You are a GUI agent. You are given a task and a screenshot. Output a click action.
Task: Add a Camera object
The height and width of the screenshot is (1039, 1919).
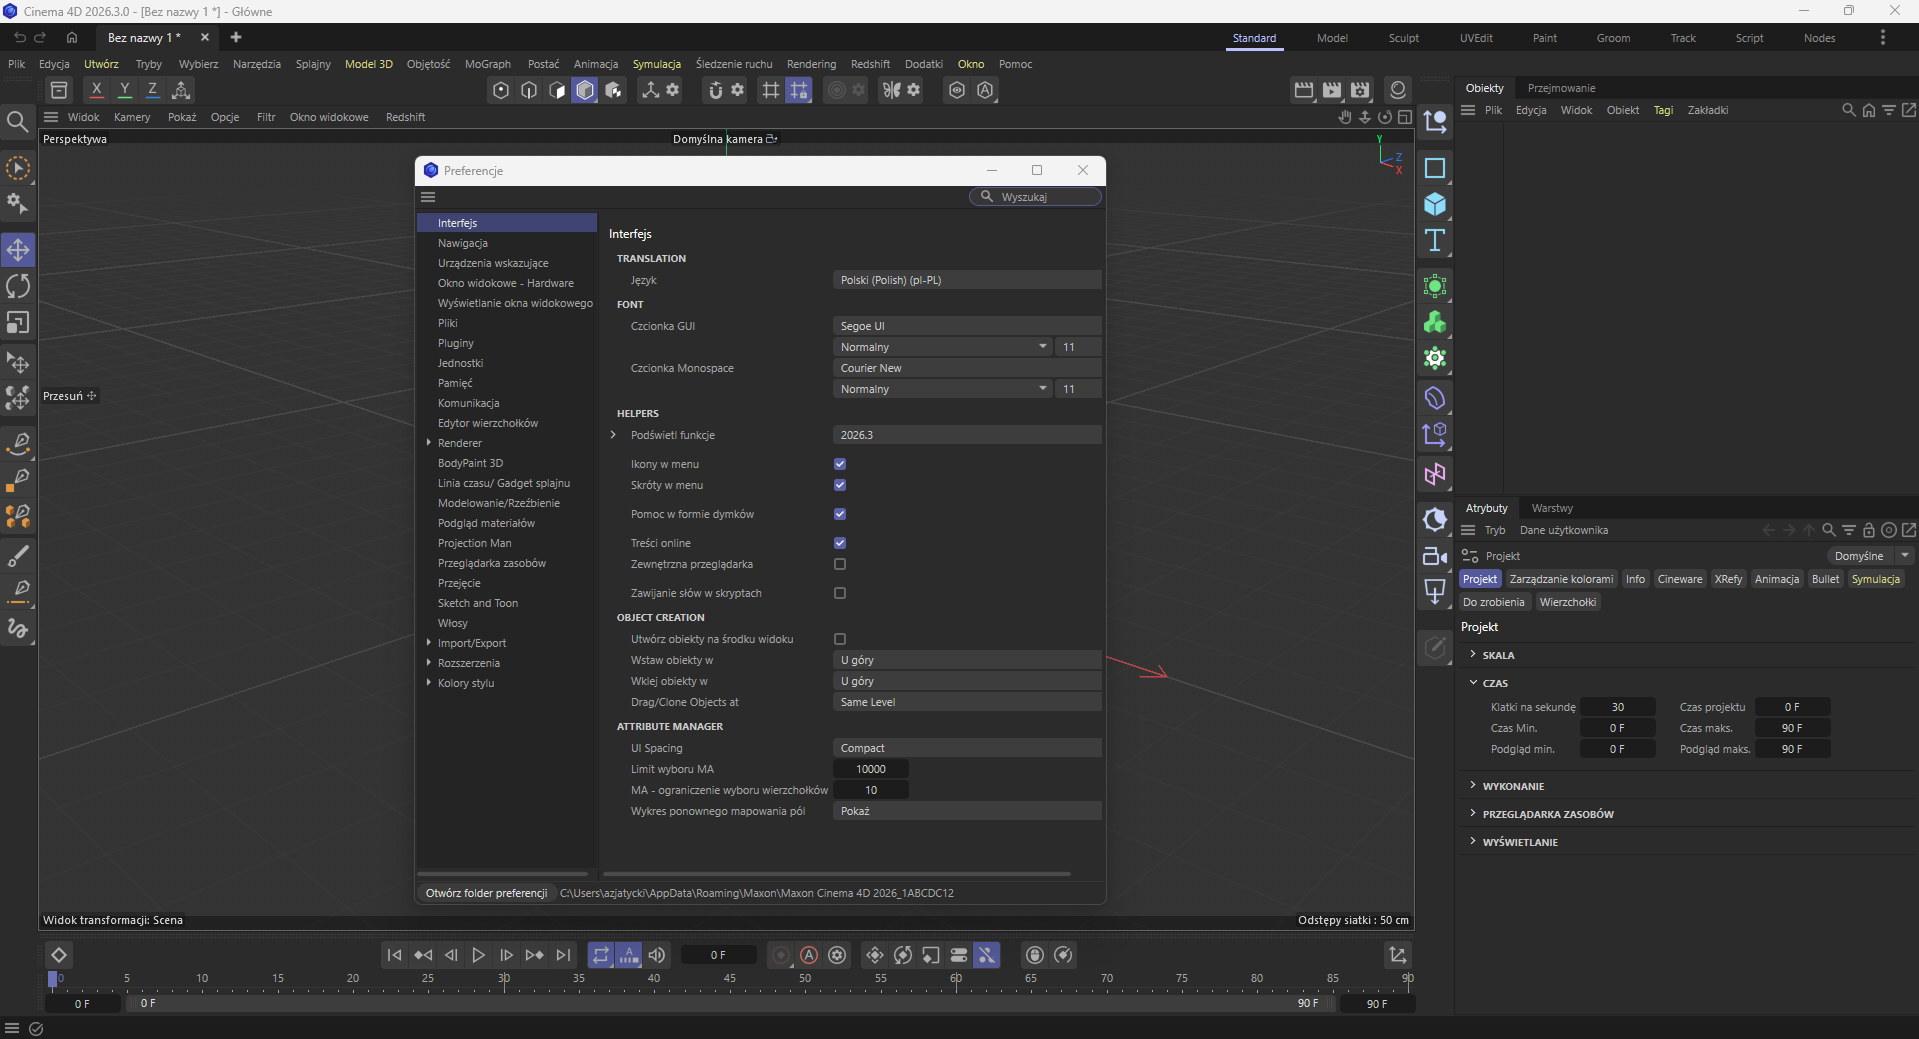click(x=1435, y=556)
